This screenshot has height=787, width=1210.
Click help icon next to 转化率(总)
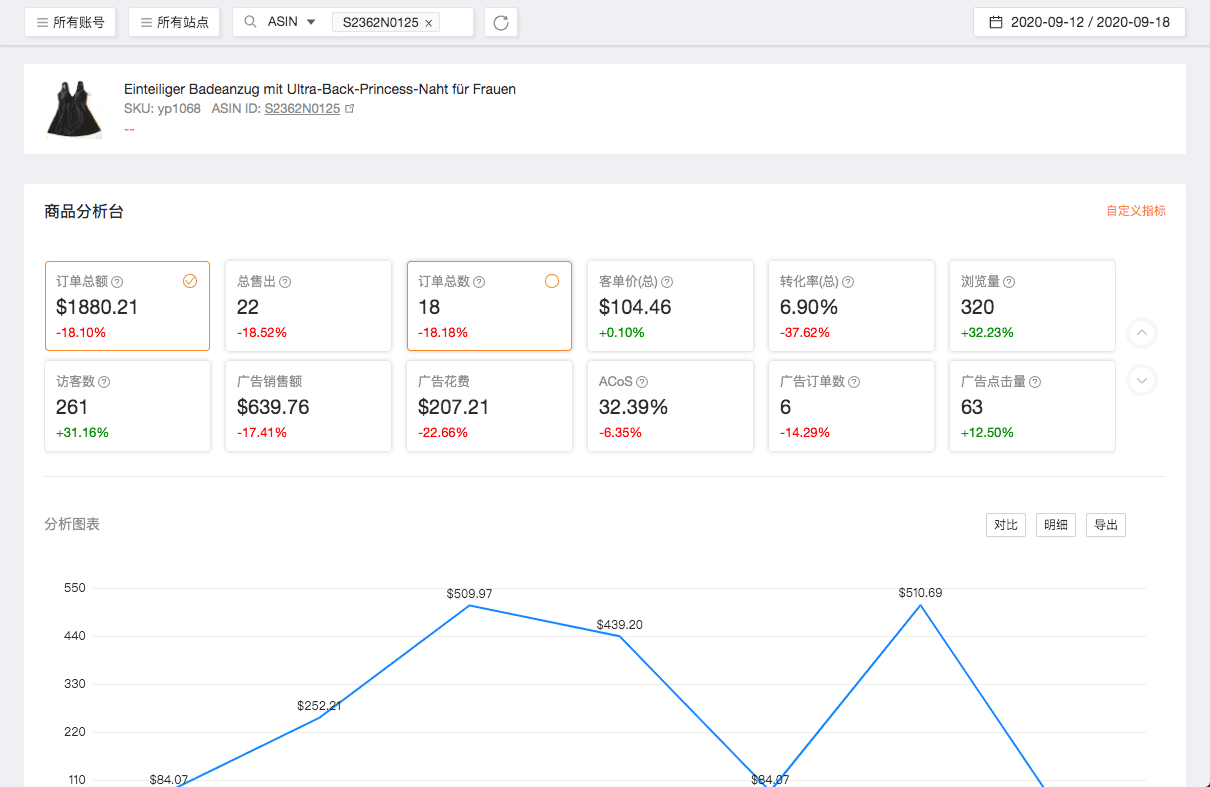coord(848,282)
